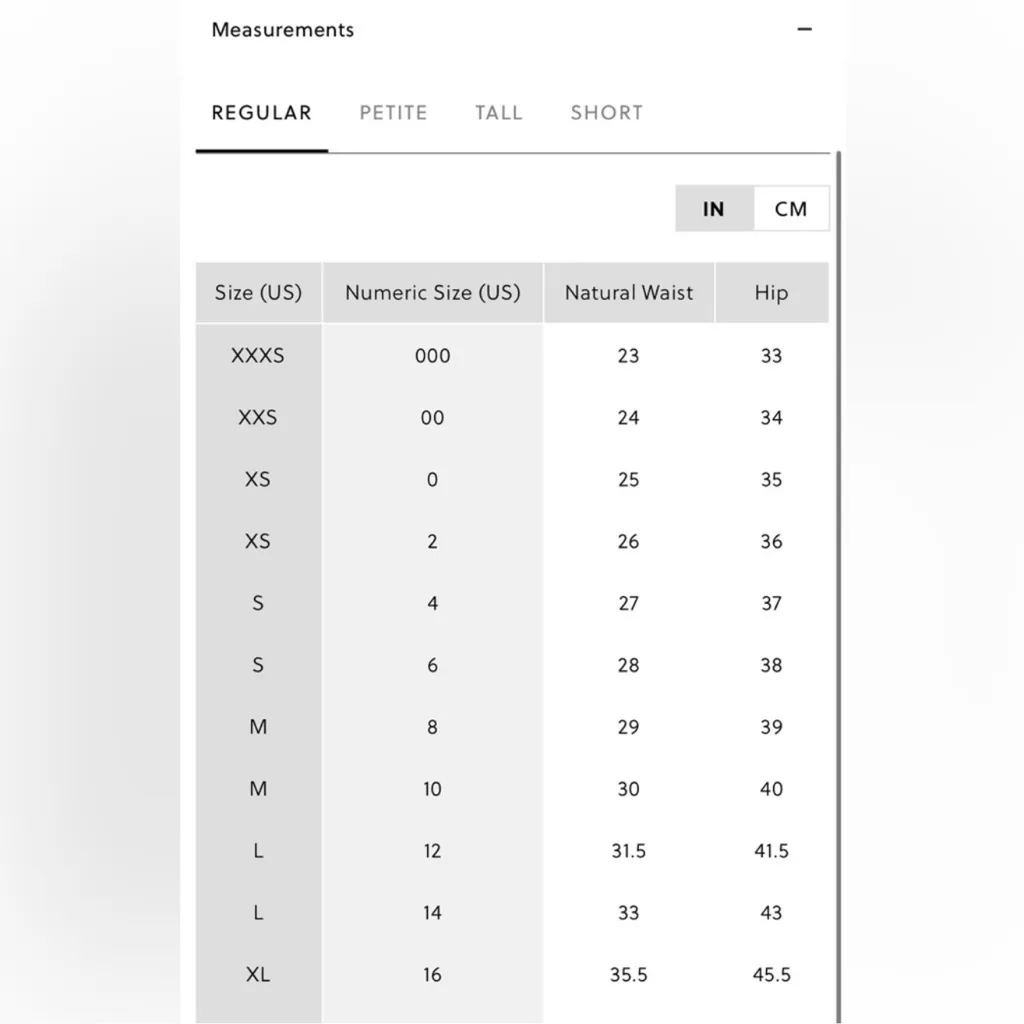Select IN unit toggle
1024x1024 pixels.
click(714, 209)
